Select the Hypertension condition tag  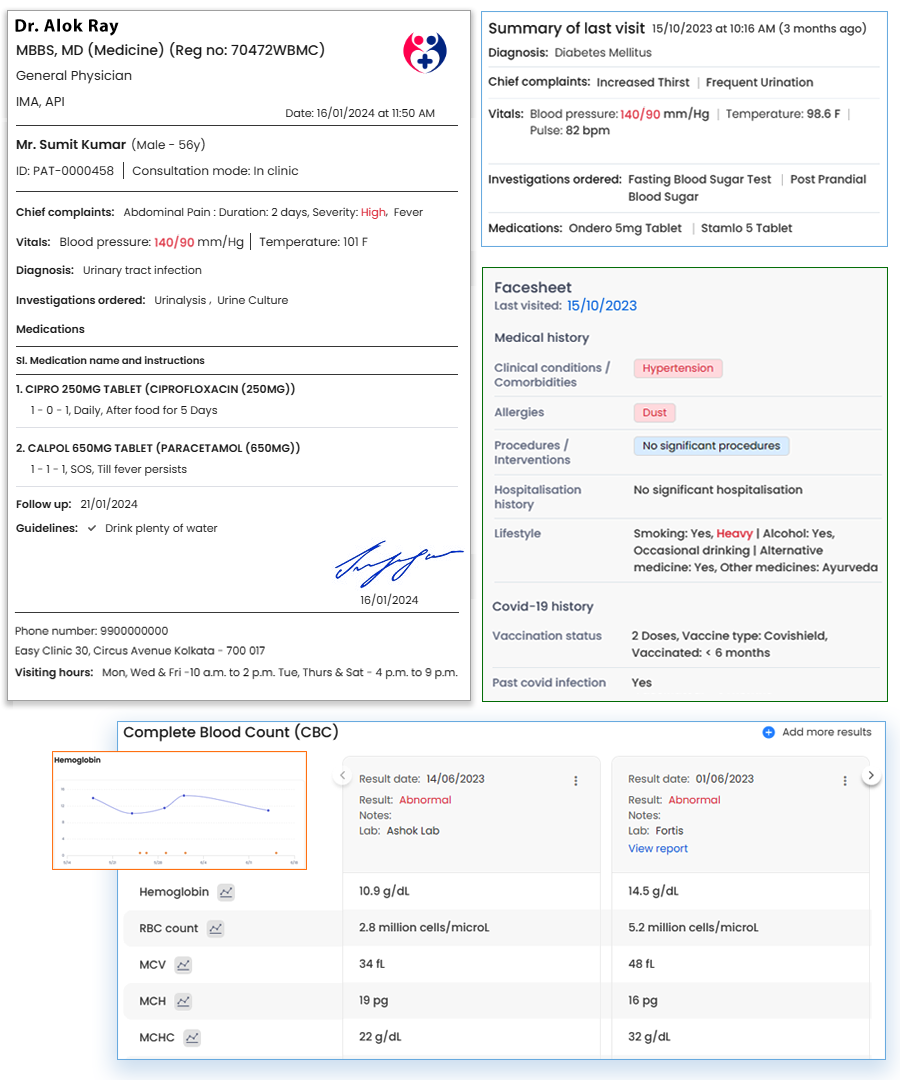[678, 368]
